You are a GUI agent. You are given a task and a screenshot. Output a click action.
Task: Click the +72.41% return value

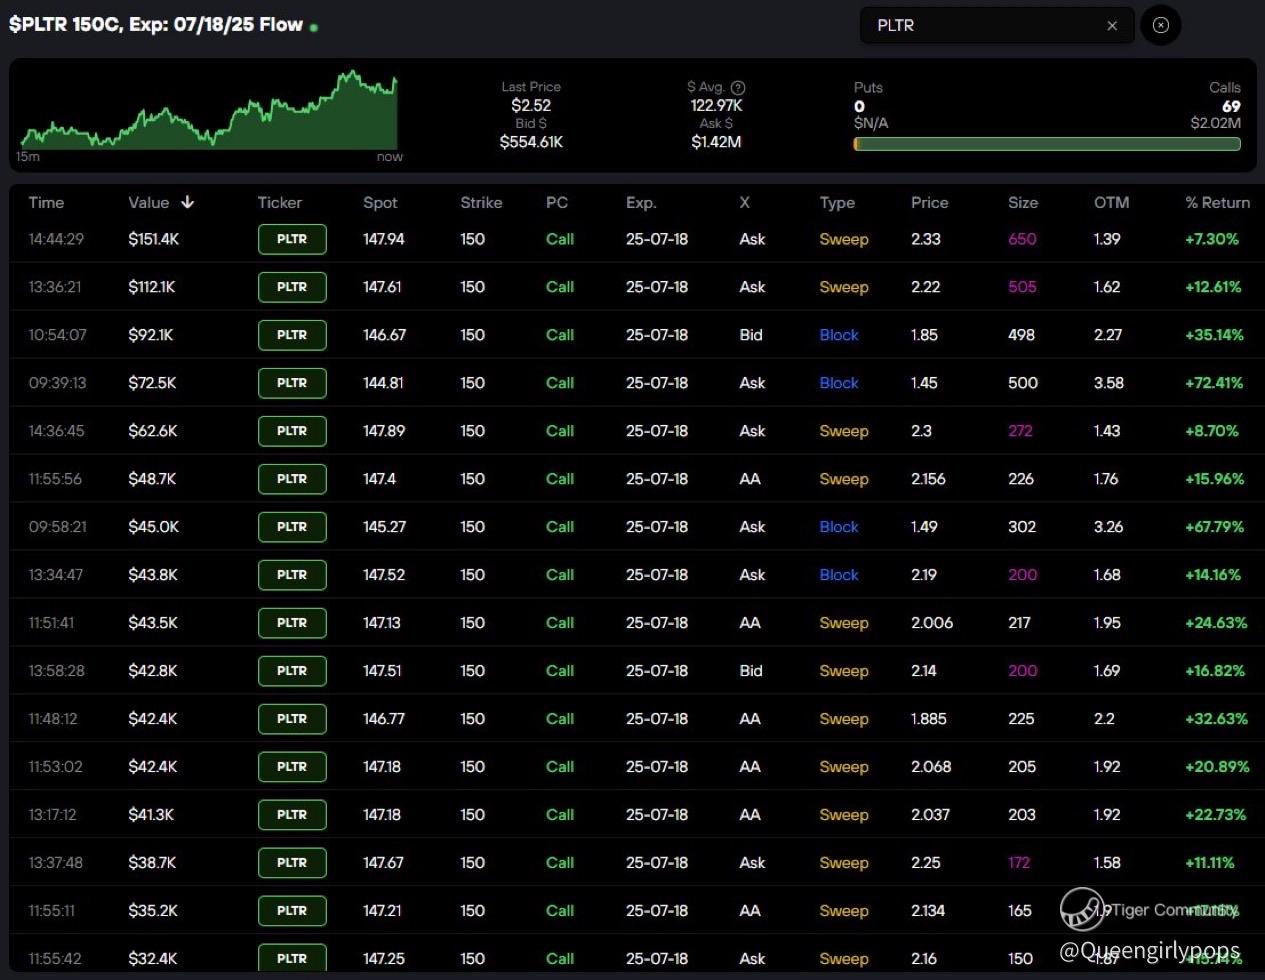point(1214,383)
